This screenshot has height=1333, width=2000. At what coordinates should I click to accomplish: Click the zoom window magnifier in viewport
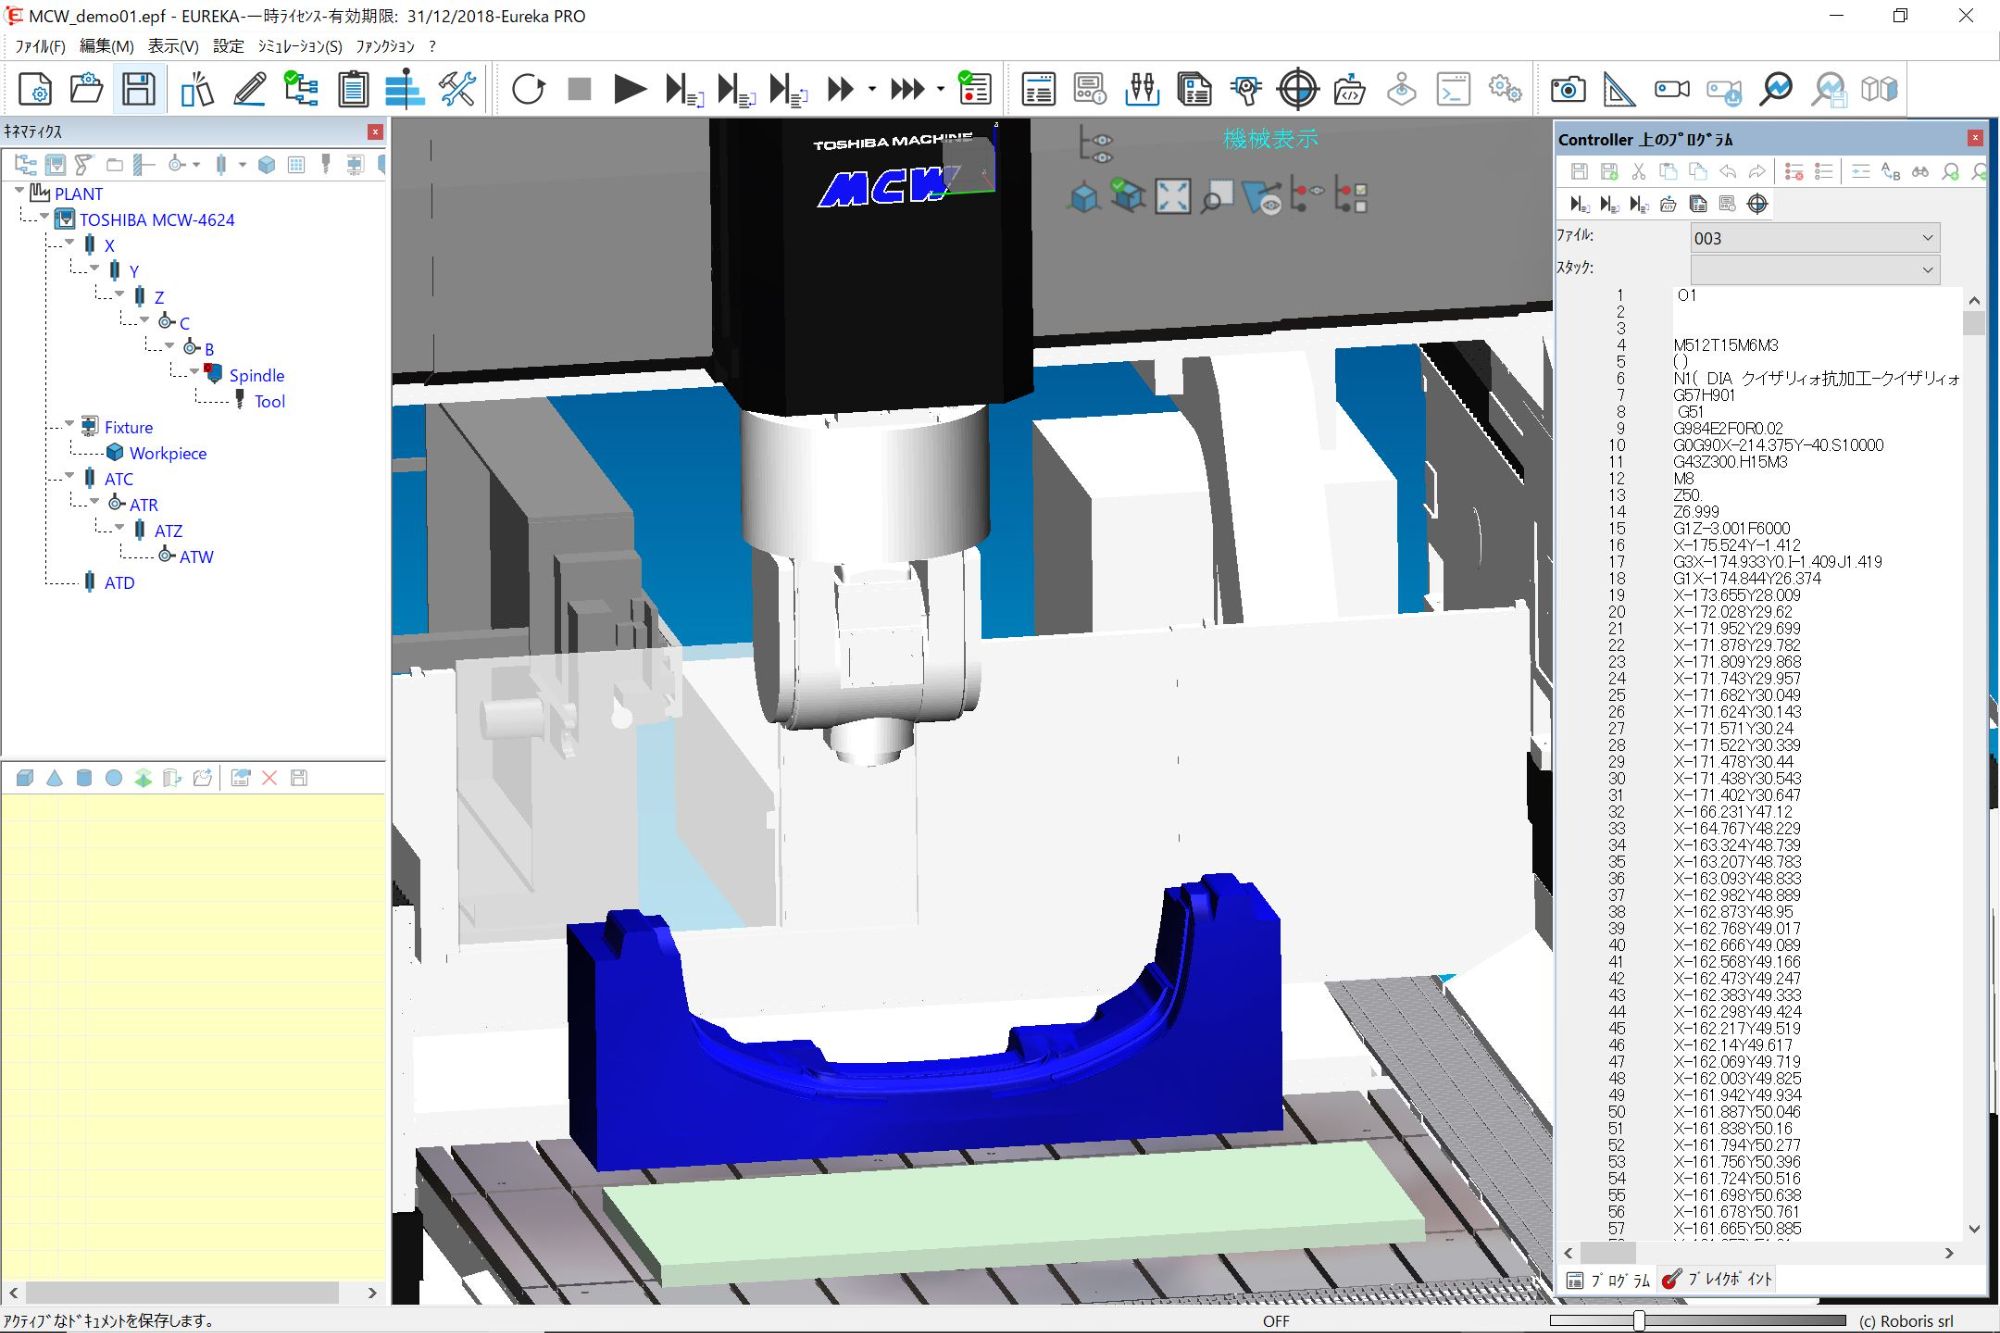tap(1217, 197)
